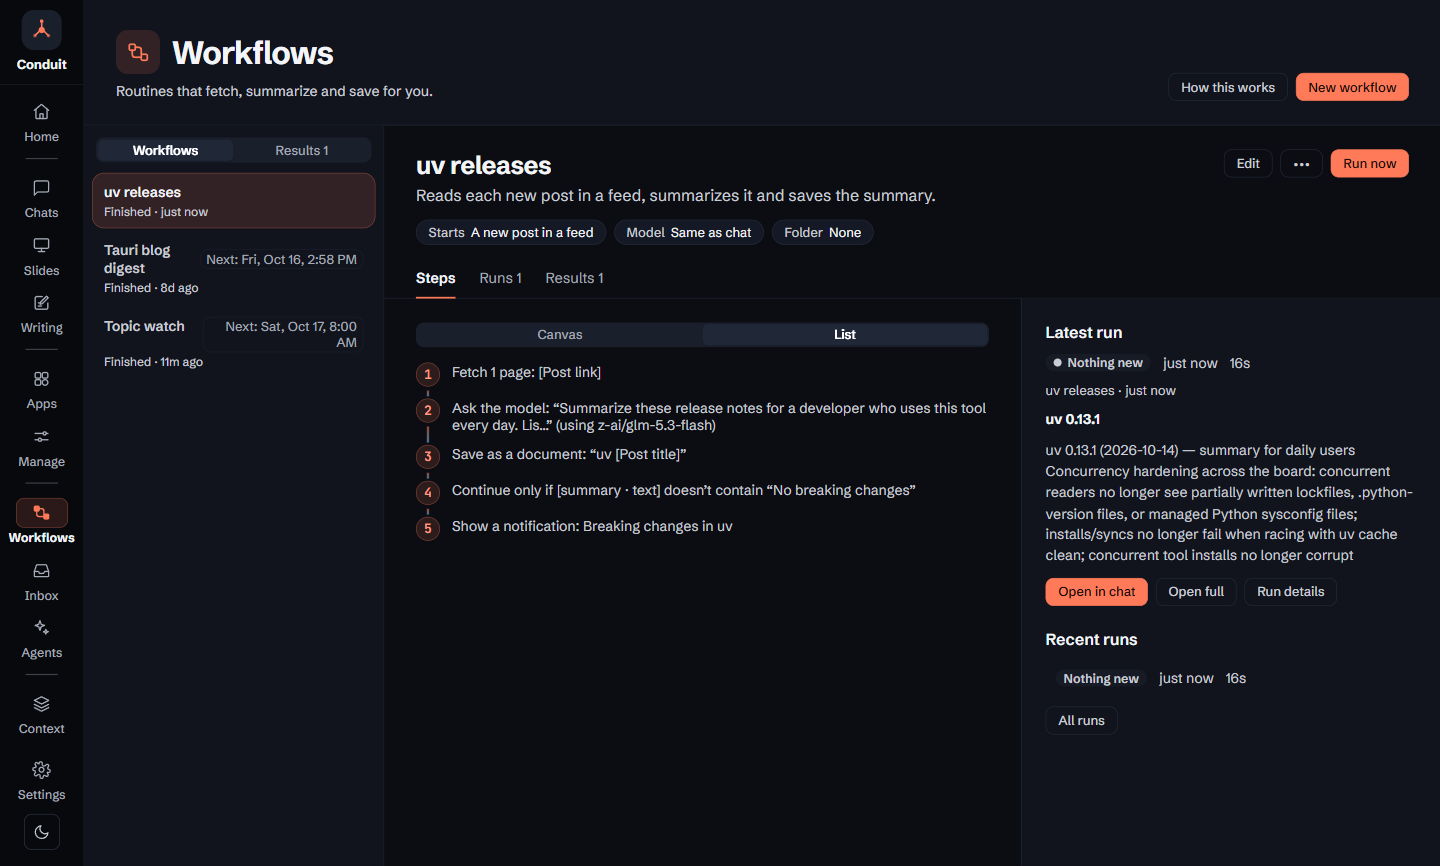Open the Results 1 tab beside Runs
The image size is (1440, 866).
(x=575, y=278)
